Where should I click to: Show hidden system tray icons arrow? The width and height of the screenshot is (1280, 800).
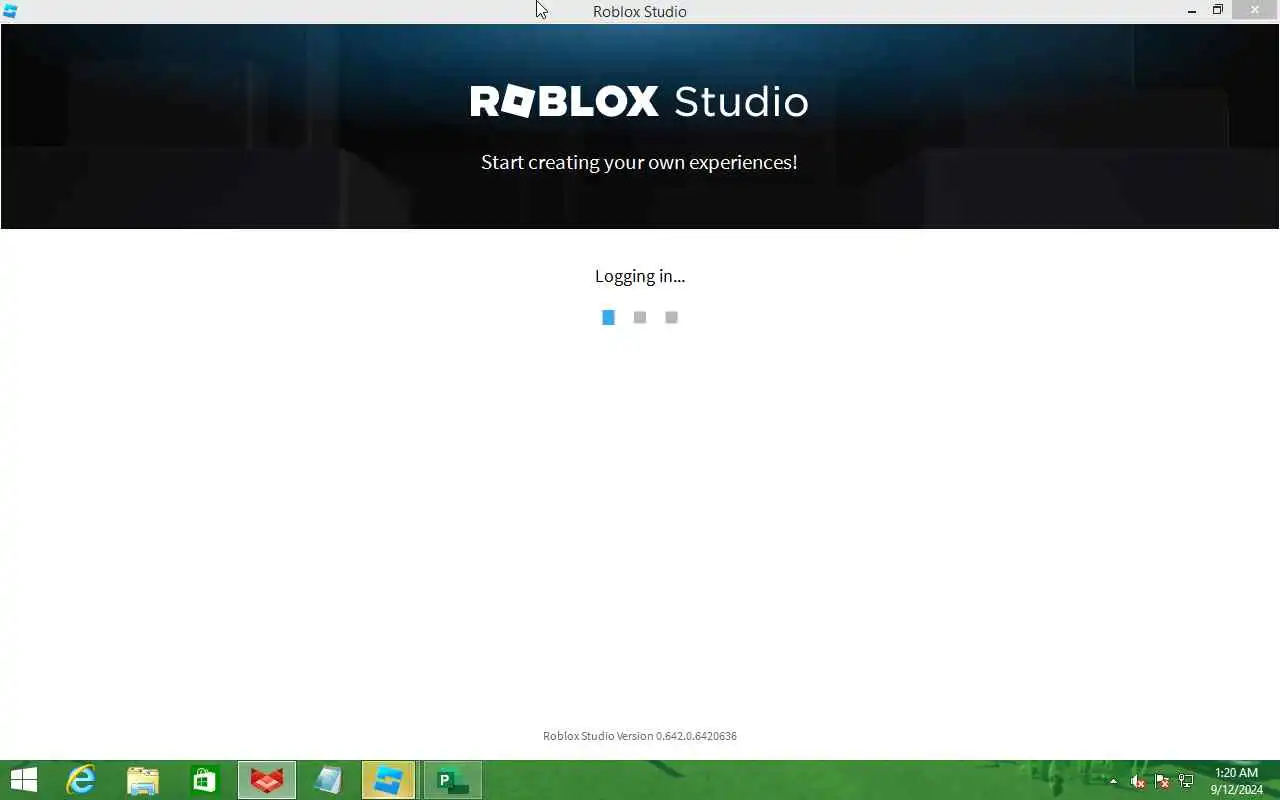coord(1113,781)
